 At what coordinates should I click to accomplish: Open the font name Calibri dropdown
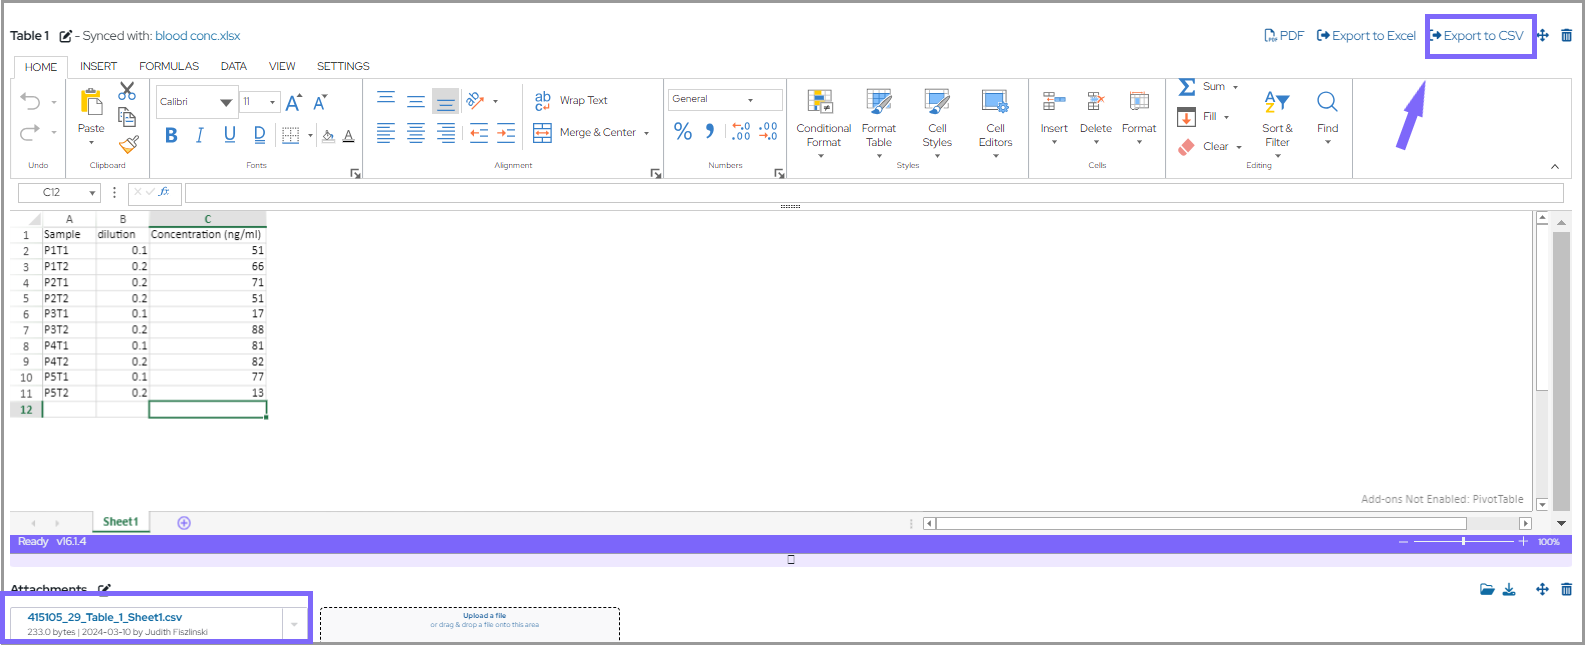(x=226, y=102)
